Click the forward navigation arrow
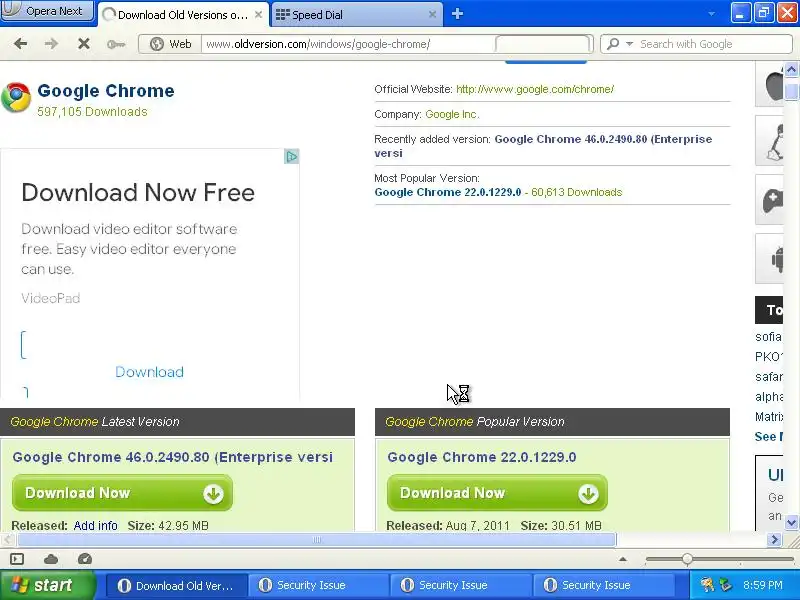This screenshot has width=800, height=600. pos(51,44)
